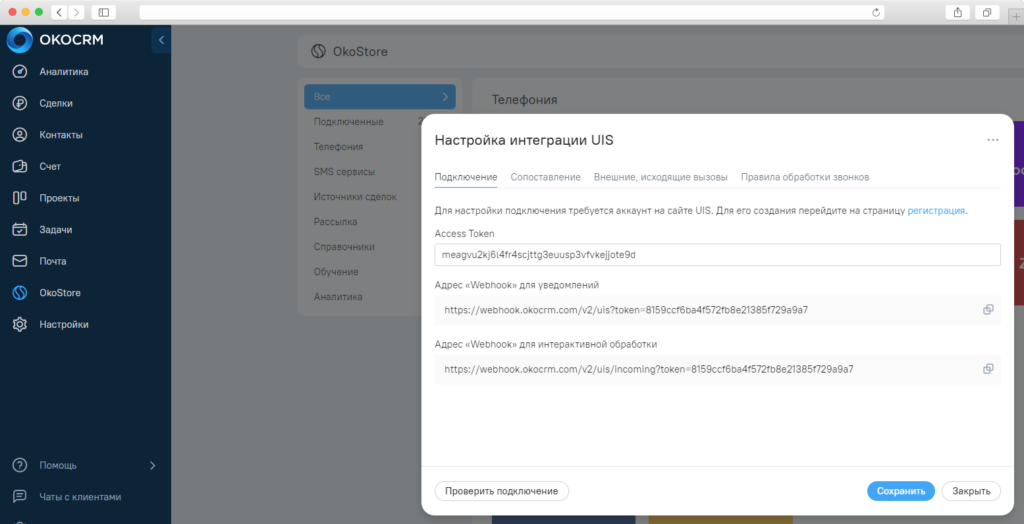Viewport: 1024px width, 524px height.
Task: Click the Mail (Почта) envelope icon
Action: [x=19, y=261]
